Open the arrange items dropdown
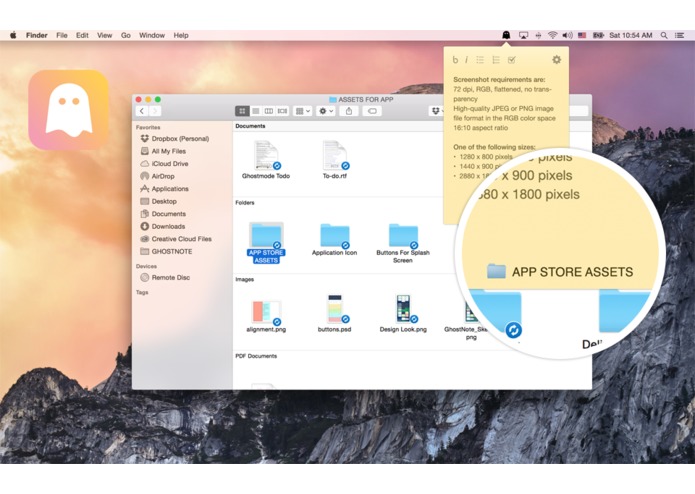695x494 pixels. pos(303,111)
